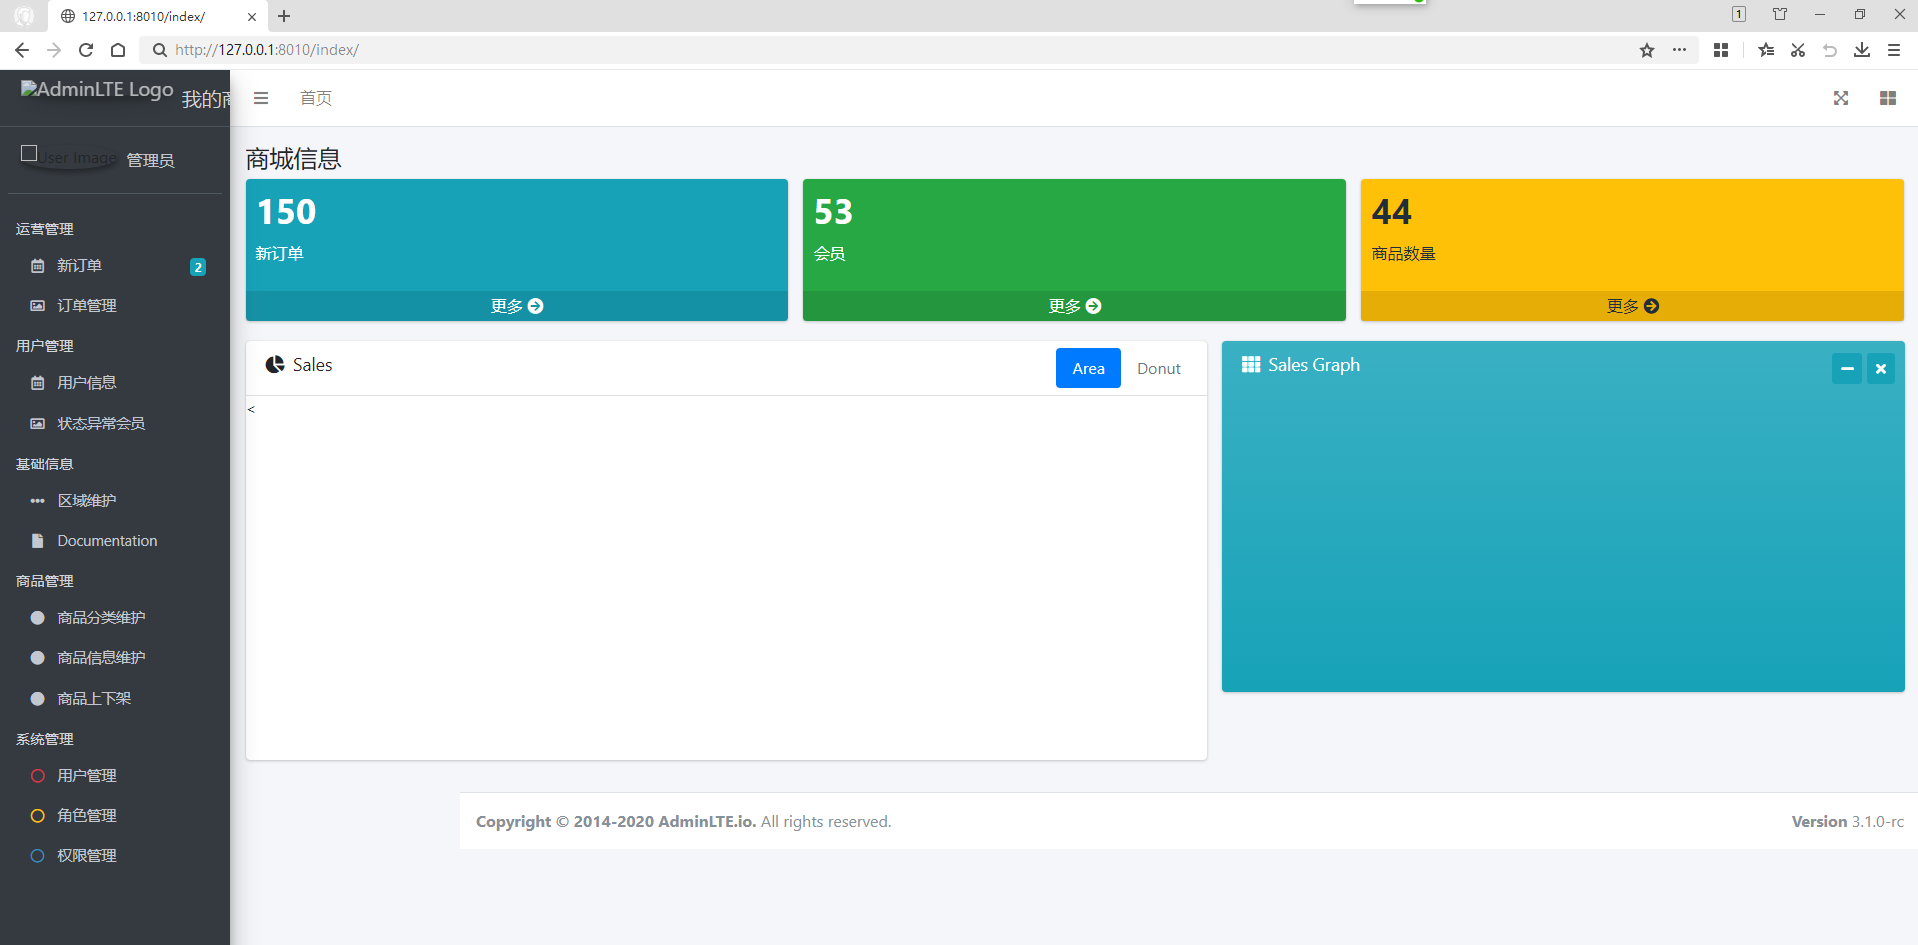
Task: Open the browser main hamburger menu
Action: pos(1894,50)
